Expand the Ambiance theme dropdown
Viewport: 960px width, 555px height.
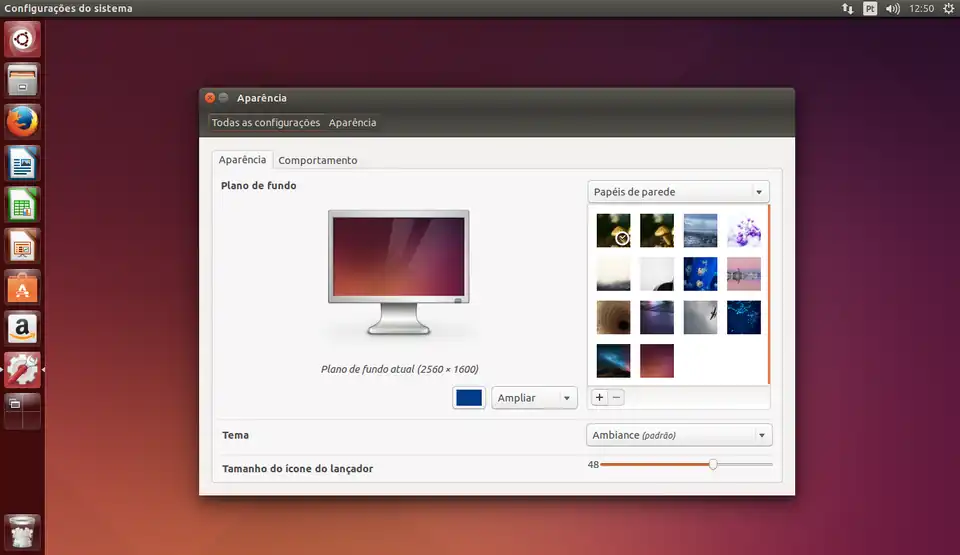pos(679,435)
